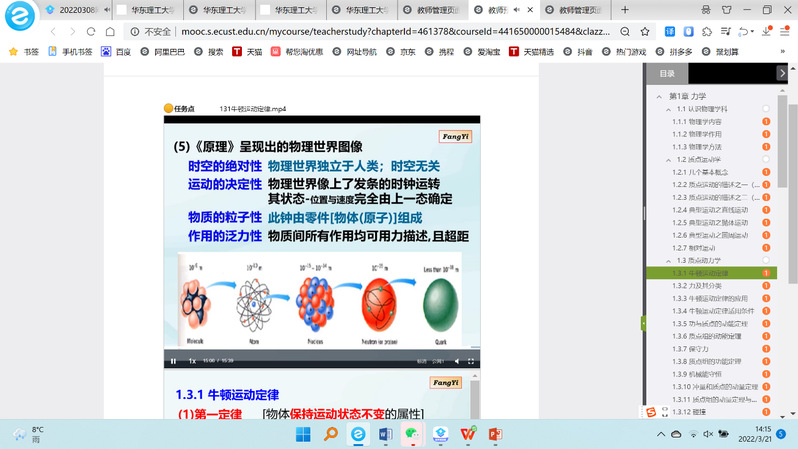Collapse the 第1章 力学 chapter

click(660, 96)
